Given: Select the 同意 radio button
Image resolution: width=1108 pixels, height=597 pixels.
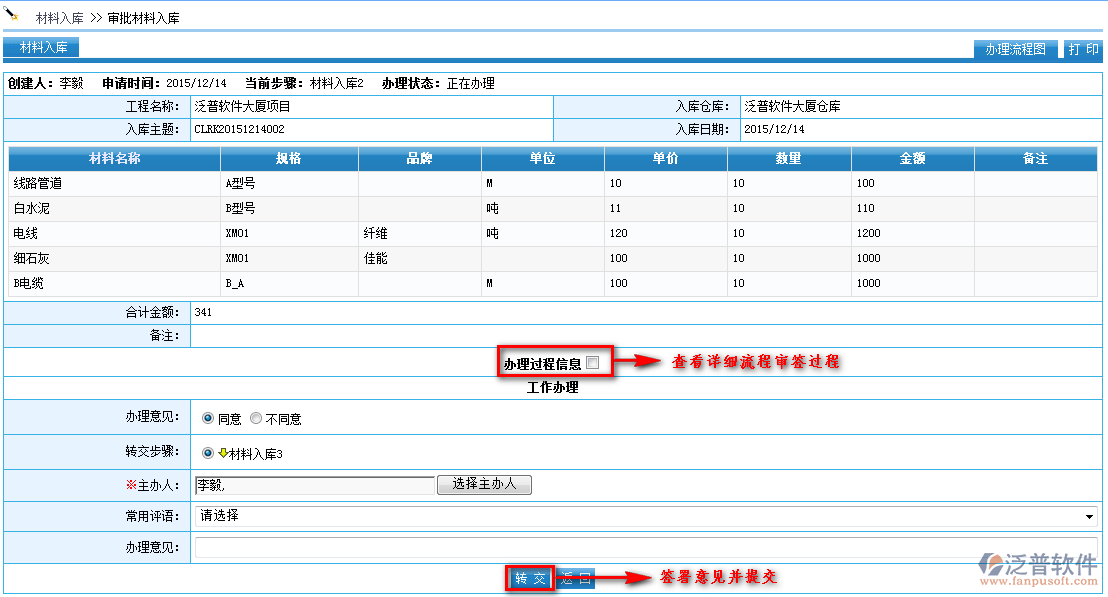Looking at the screenshot, I should tap(208, 418).
